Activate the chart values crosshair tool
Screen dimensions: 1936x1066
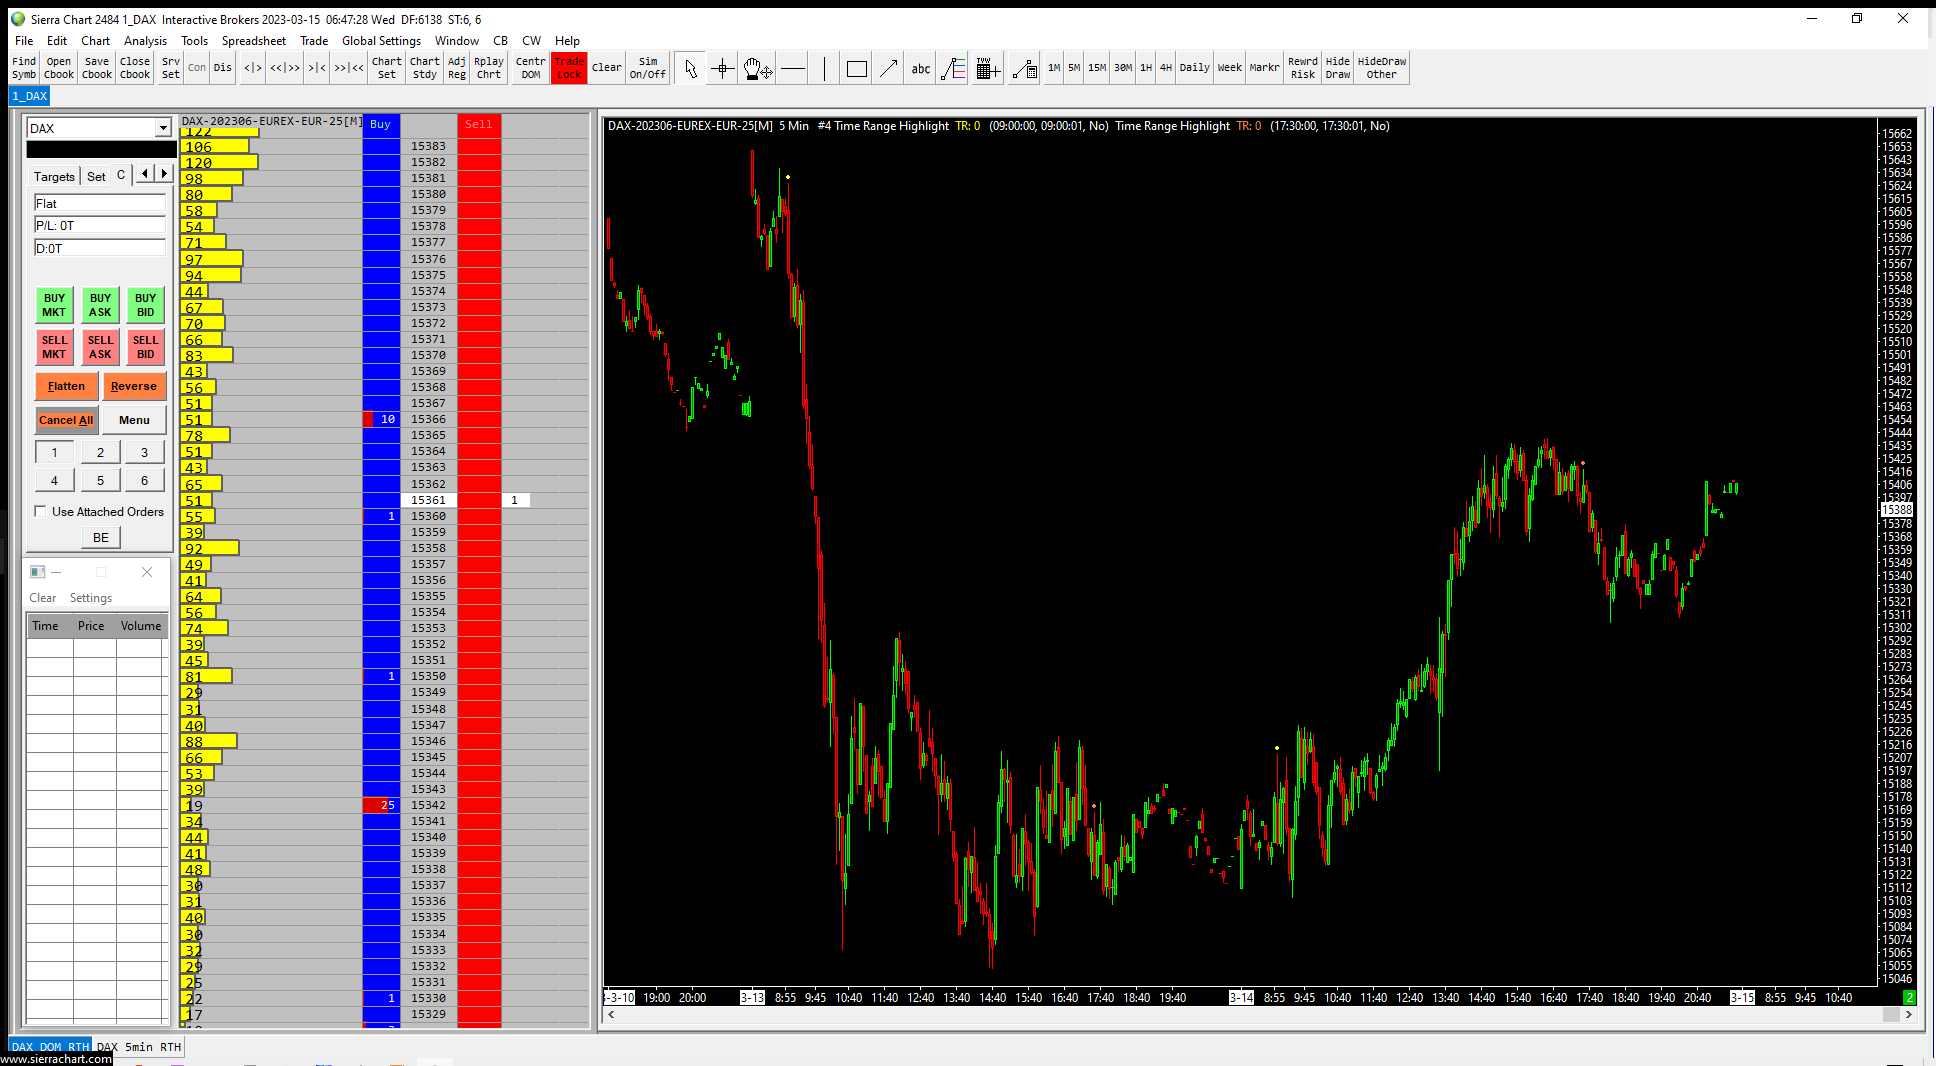point(723,68)
